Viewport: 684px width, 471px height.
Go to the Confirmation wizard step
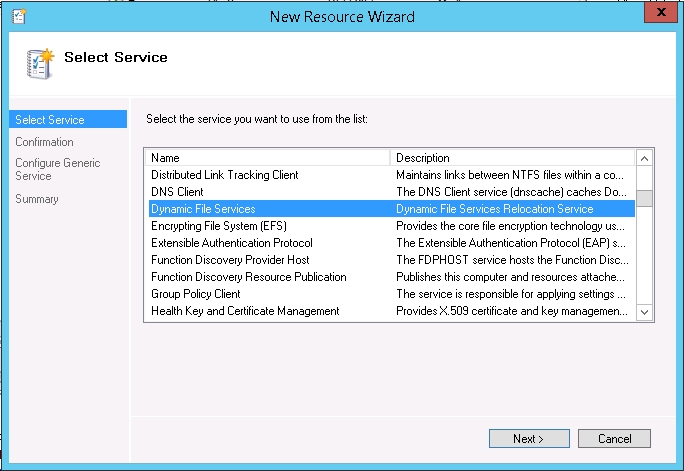coord(44,142)
